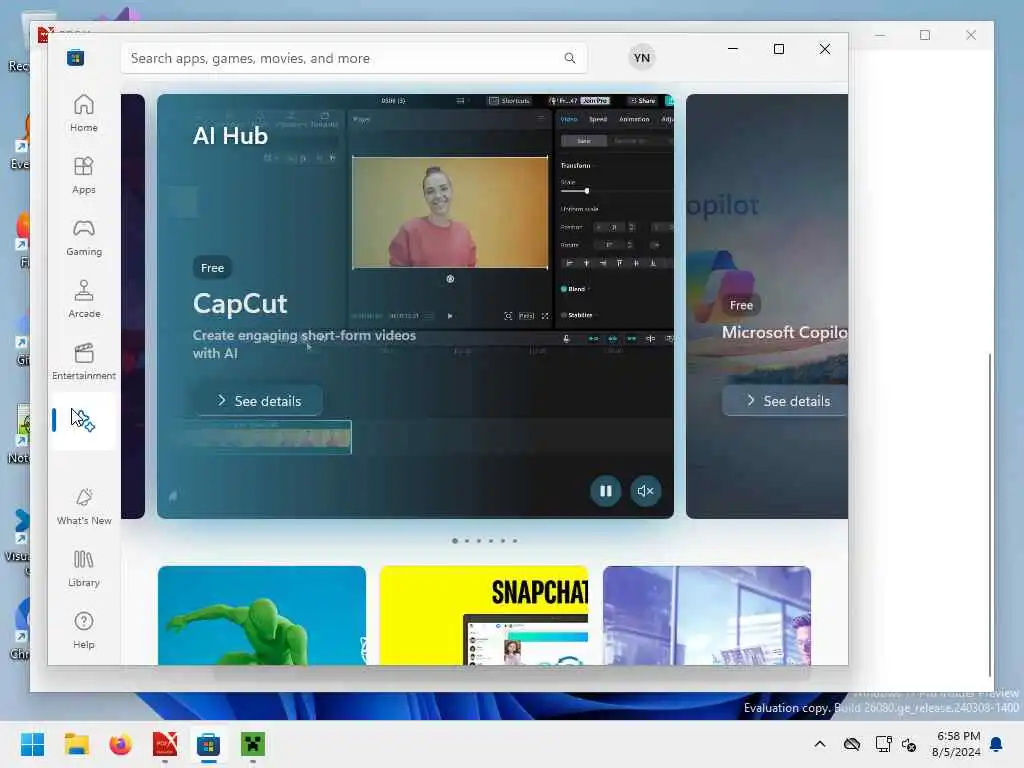Select the sixth carousel page dot

tap(515, 541)
